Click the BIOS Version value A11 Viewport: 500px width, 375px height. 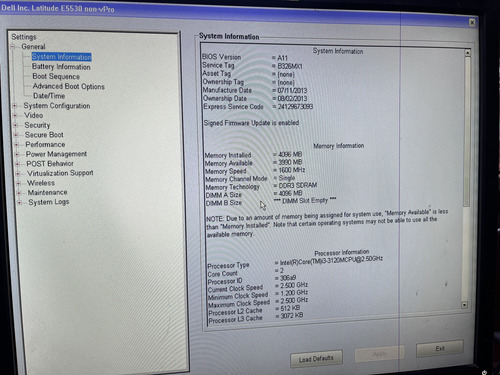click(x=282, y=58)
